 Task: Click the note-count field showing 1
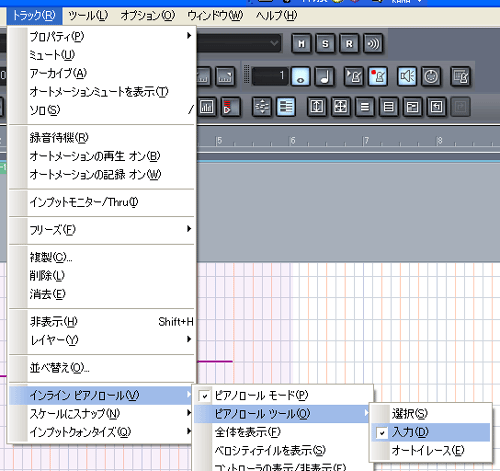270,76
